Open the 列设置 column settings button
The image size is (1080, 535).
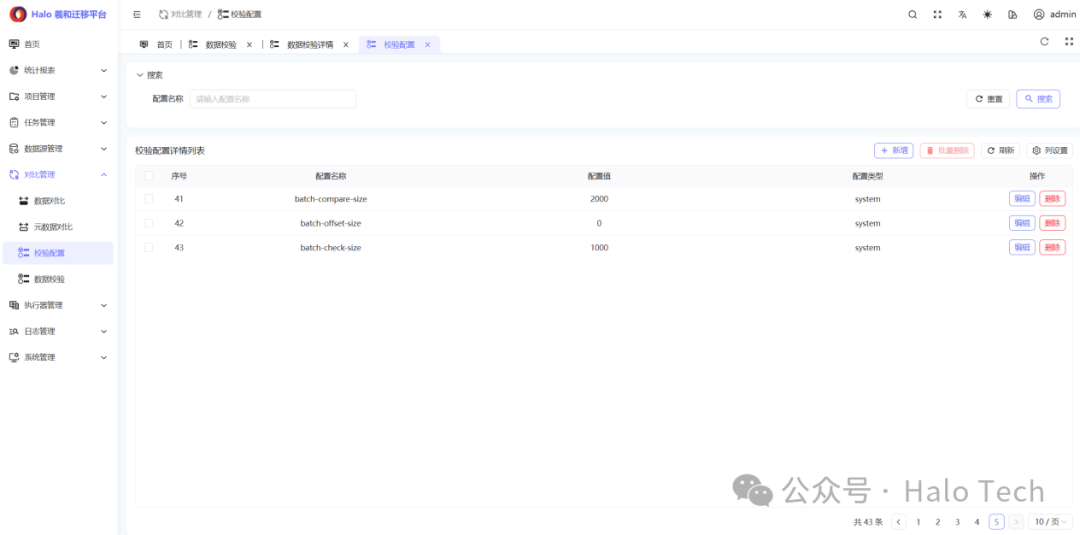click(x=1049, y=151)
